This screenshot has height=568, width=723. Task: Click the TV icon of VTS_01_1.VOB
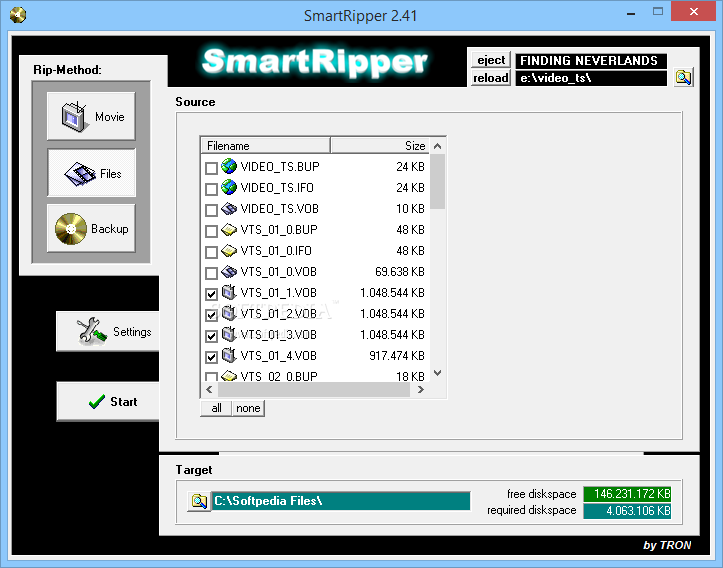click(229, 292)
